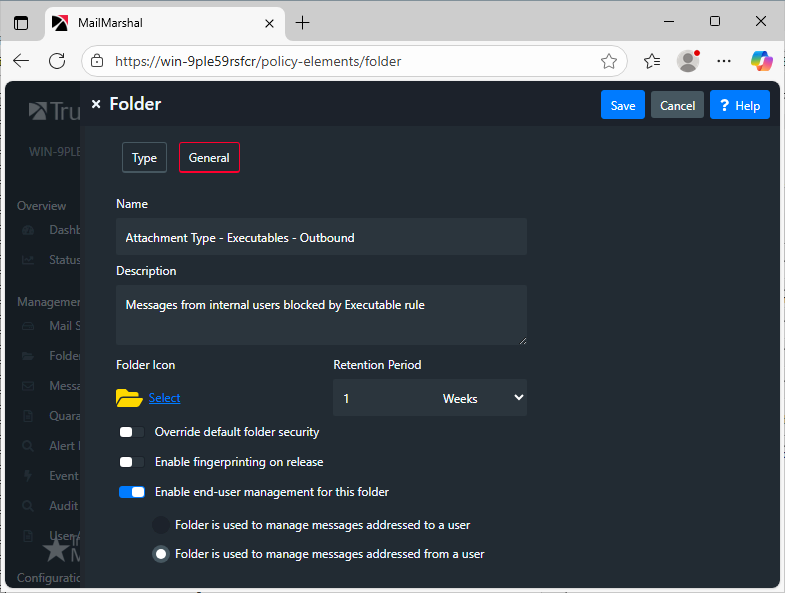Viewport: 785px width, 593px height.
Task: Select messages addressed from a user option
Action: 160,554
